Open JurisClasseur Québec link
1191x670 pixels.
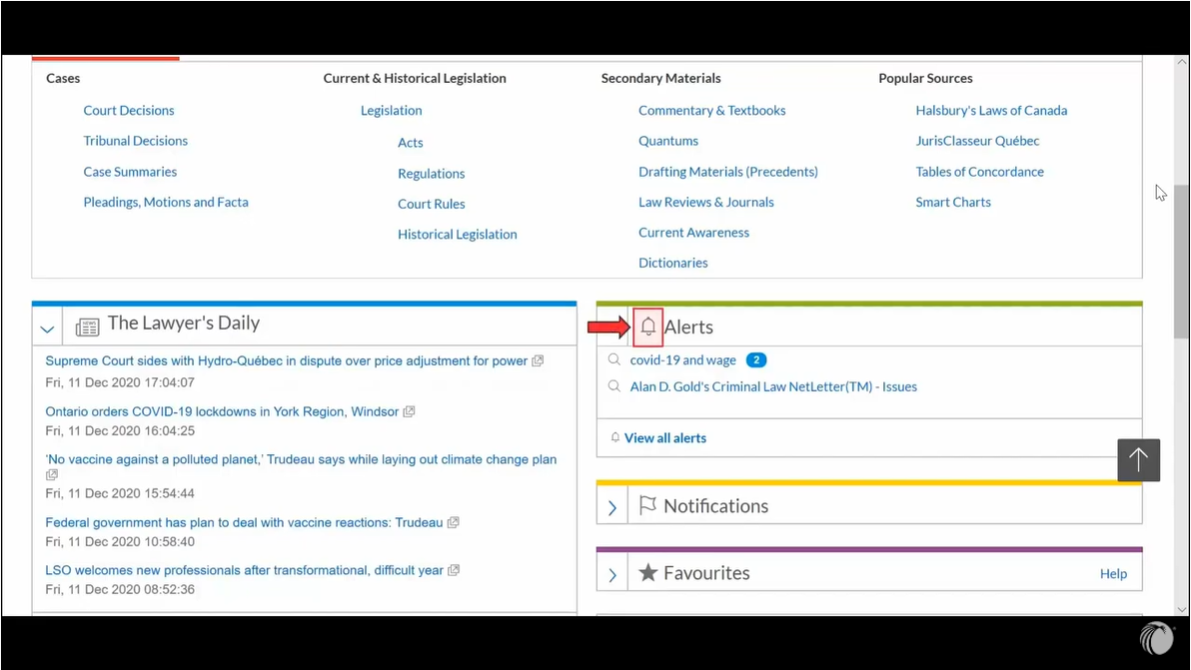pyautogui.click(x=978, y=141)
